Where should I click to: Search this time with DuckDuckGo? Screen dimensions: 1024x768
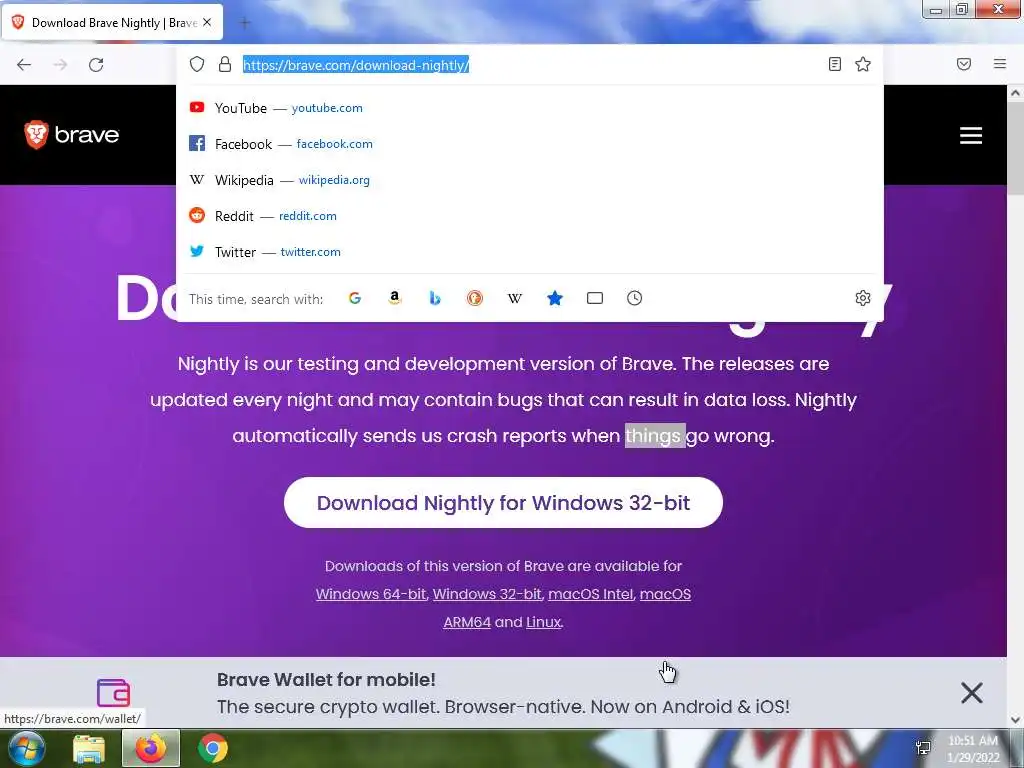coord(475,298)
